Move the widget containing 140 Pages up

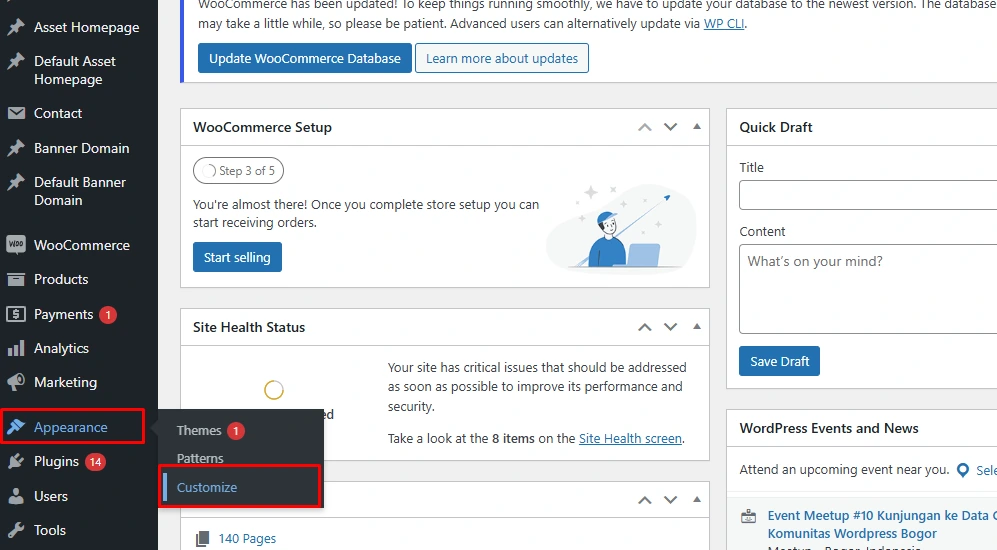point(645,500)
